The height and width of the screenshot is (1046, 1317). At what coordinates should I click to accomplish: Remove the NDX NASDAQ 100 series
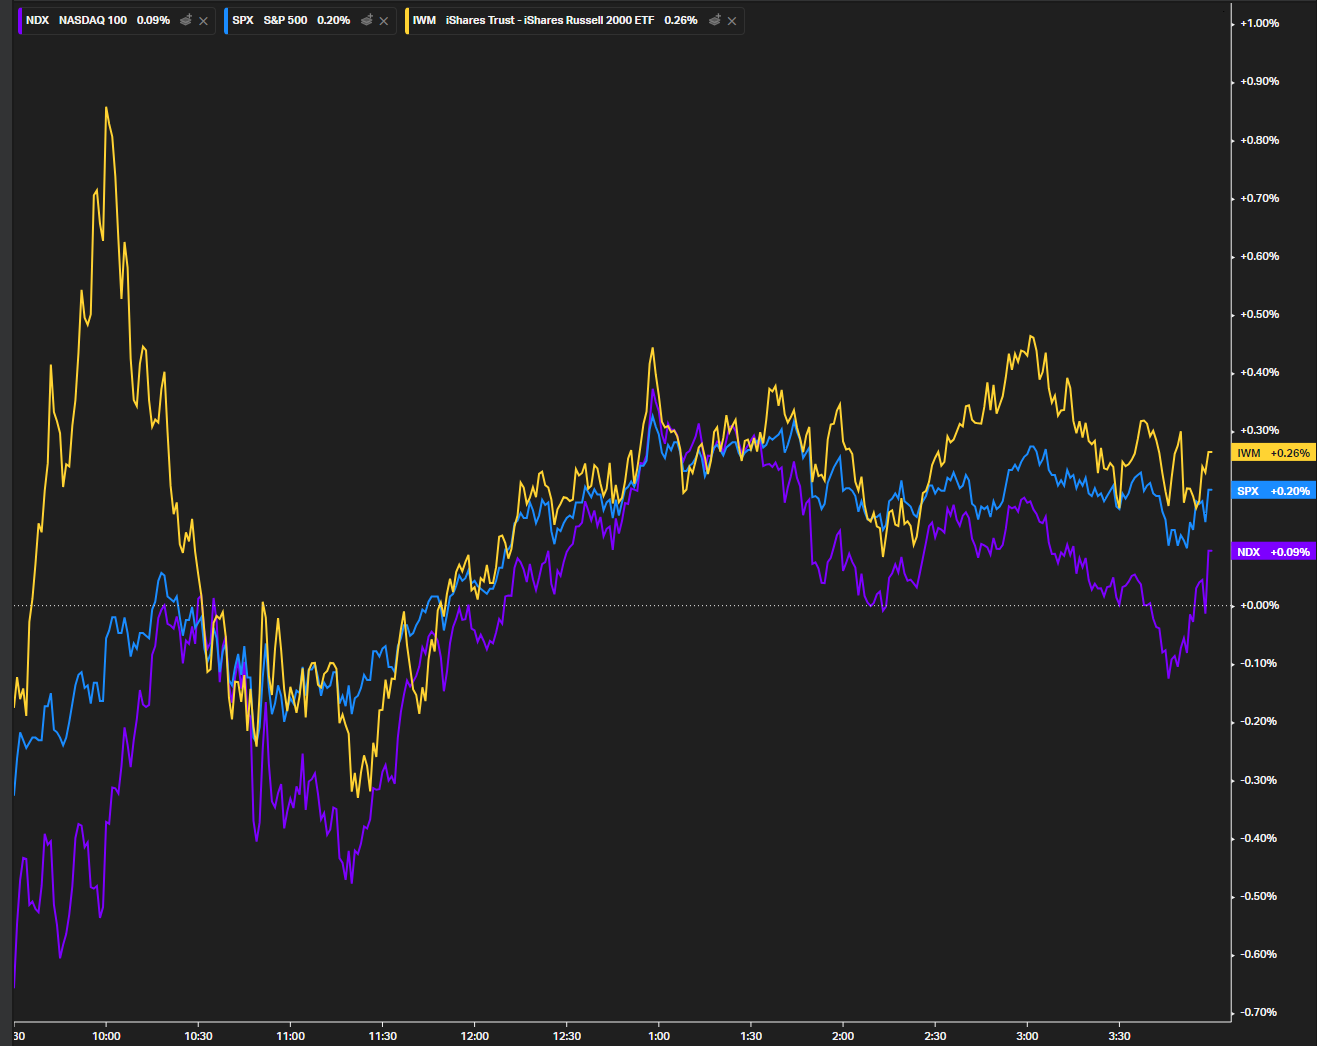point(204,21)
